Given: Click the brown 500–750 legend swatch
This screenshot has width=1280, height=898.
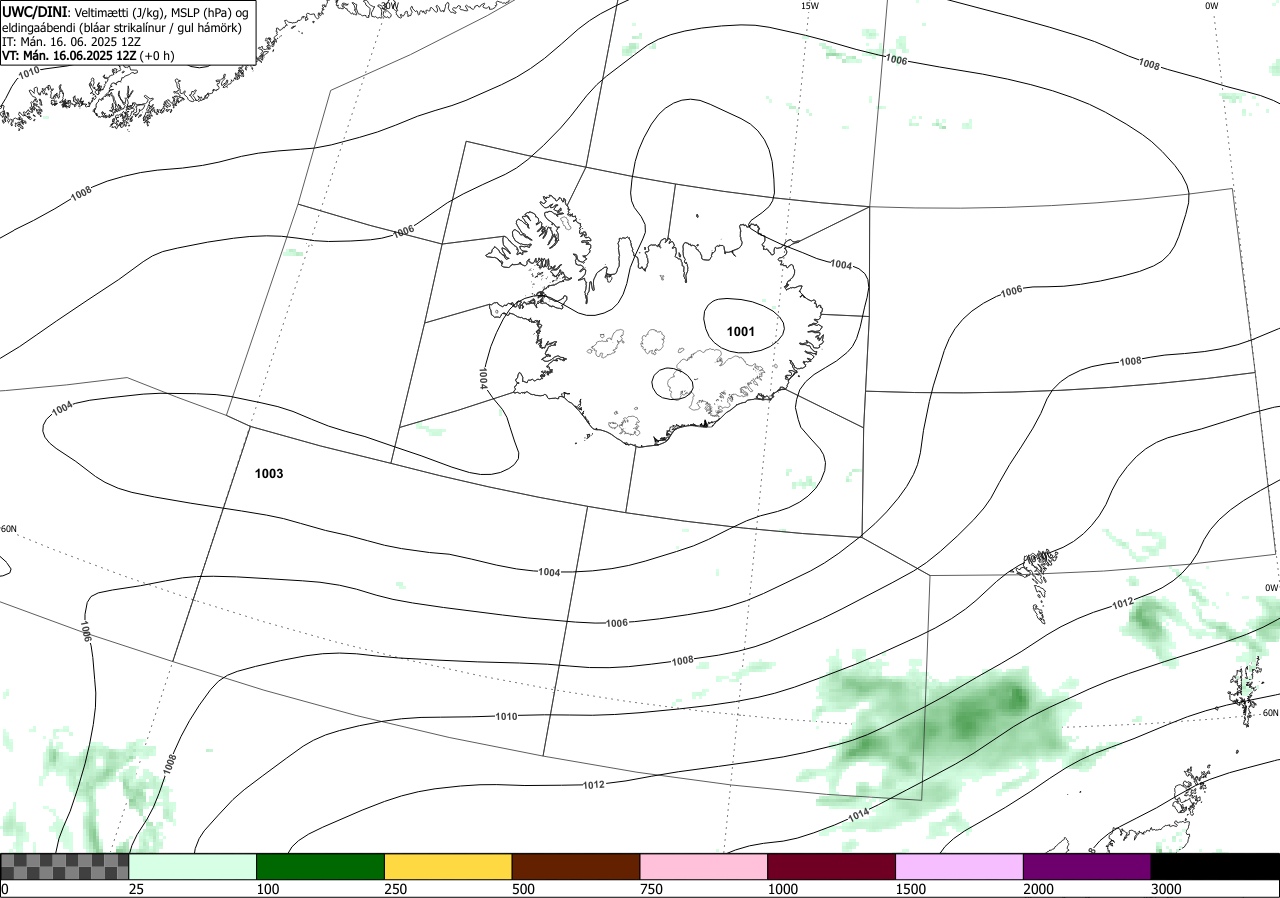Looking at the screenshot, I should [576, 866].
